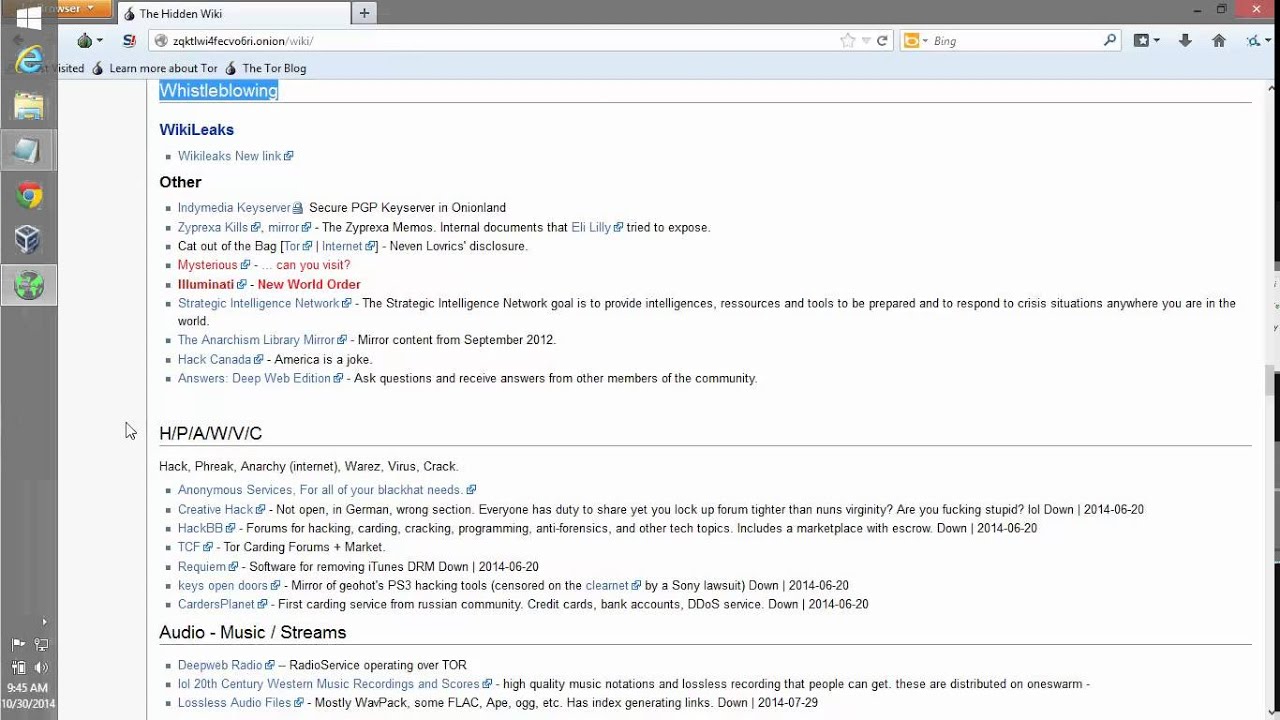Open the Wikileaks New link
This screenshot has width=1280, height=720.
[x=229, y=156]
